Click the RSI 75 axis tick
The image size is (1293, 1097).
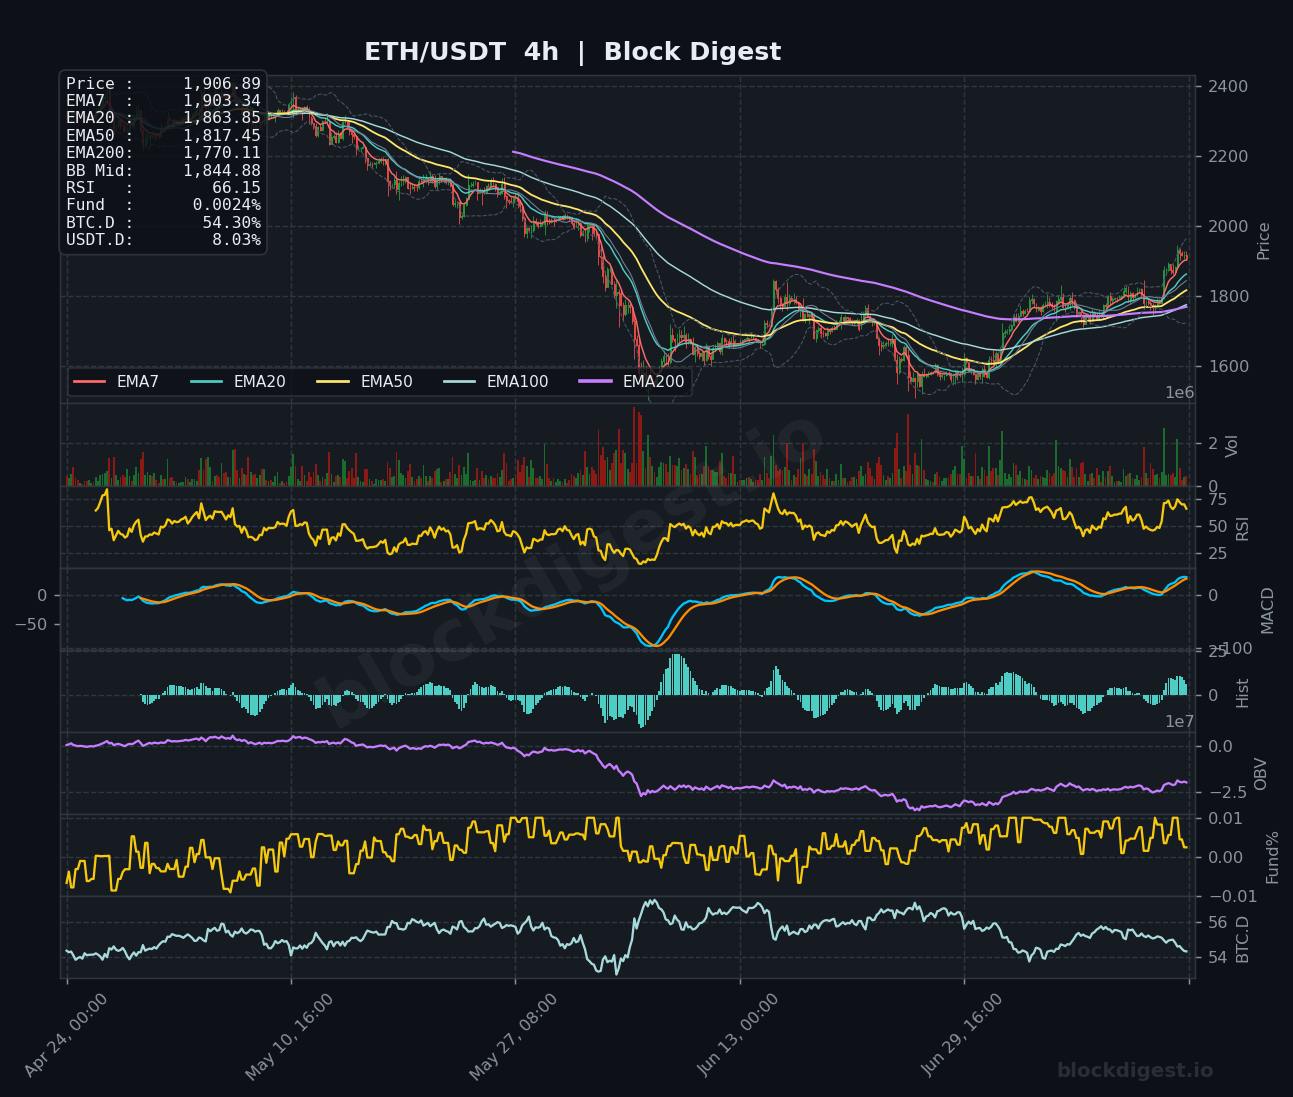pyautogui.click(x=1218, y=499)
